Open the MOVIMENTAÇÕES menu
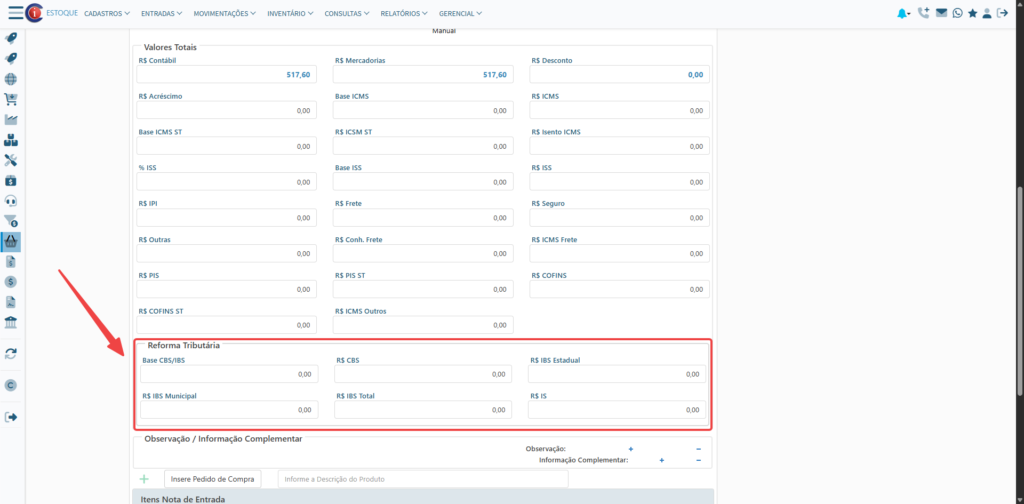Screen dimensions: 1024x504 tap(225, 13)
